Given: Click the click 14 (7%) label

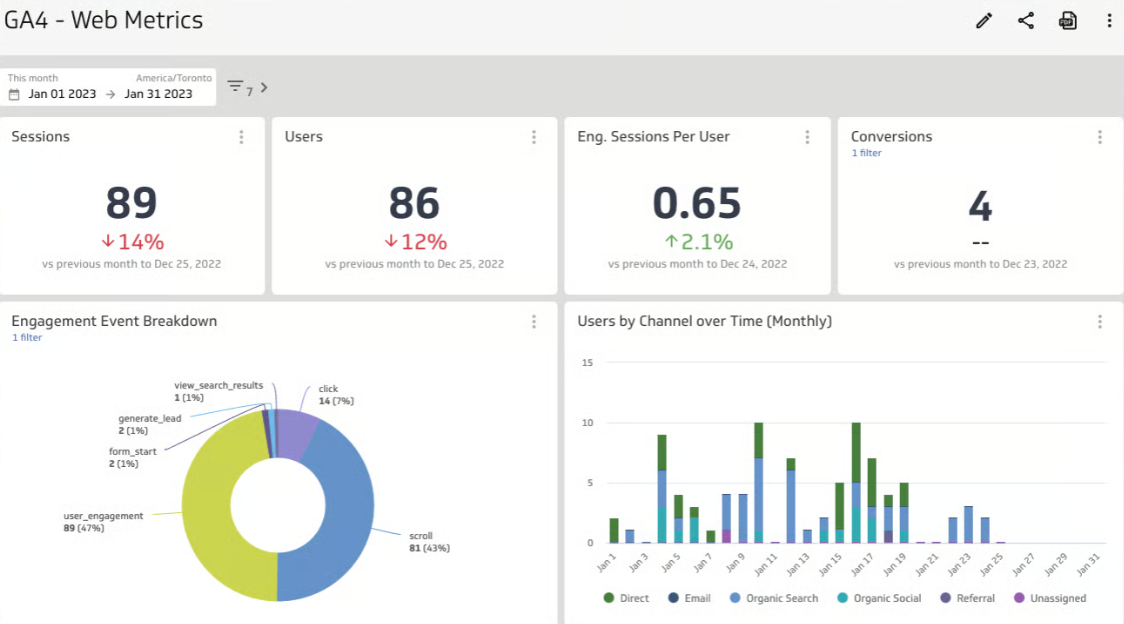Looking at the screenshot, I should (335, 394).
